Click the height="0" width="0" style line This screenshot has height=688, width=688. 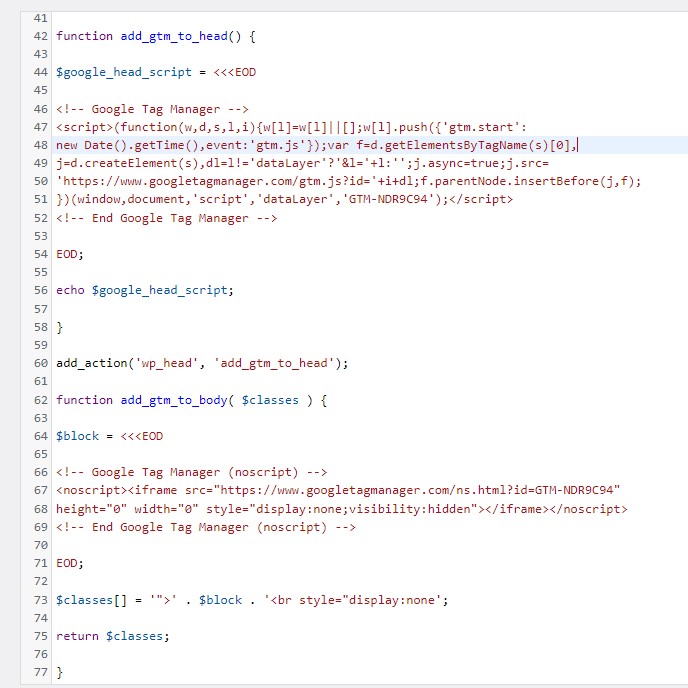point(342,509)
